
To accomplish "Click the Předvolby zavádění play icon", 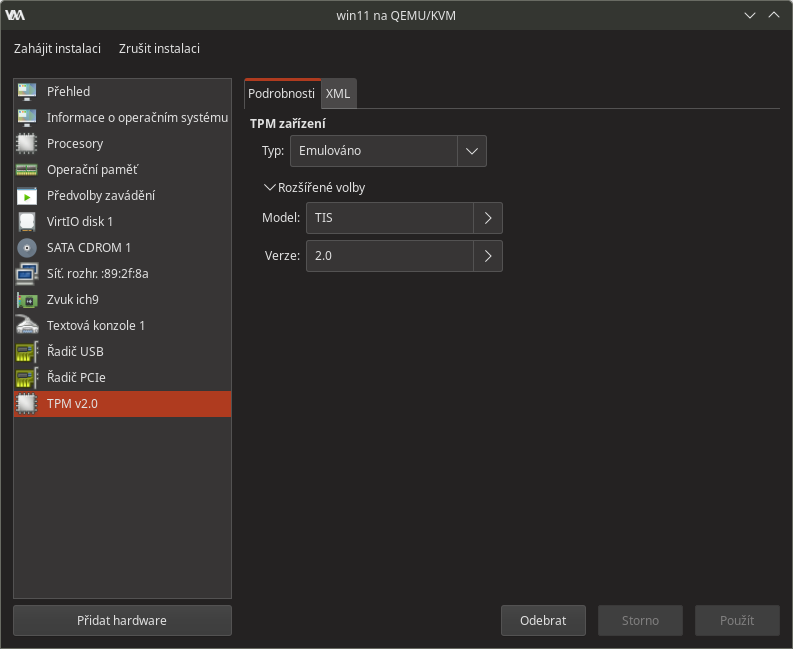I will (x=27, y=196).
